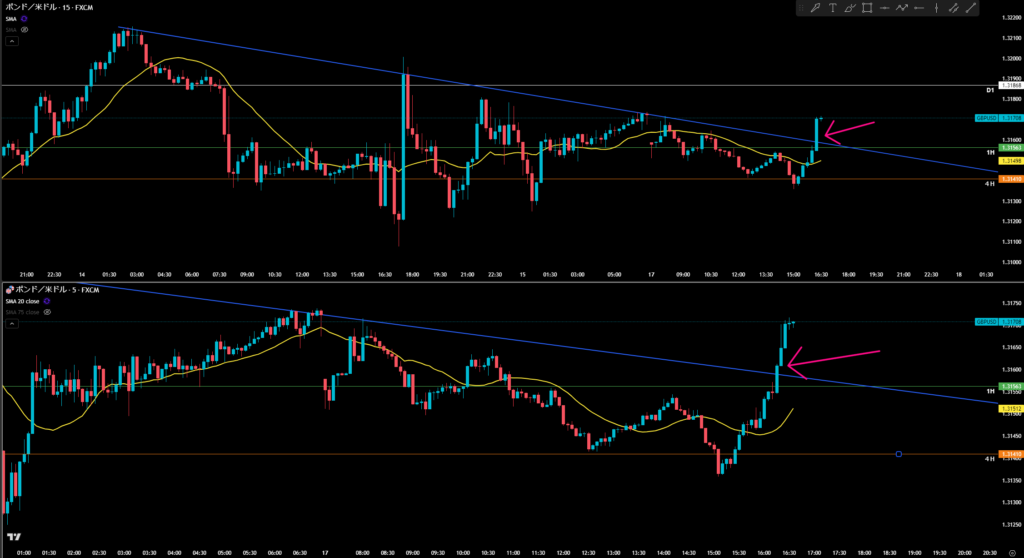Open time axis settings gear at bottom right
1024x558 pixels.
[x=1012, y=551]
